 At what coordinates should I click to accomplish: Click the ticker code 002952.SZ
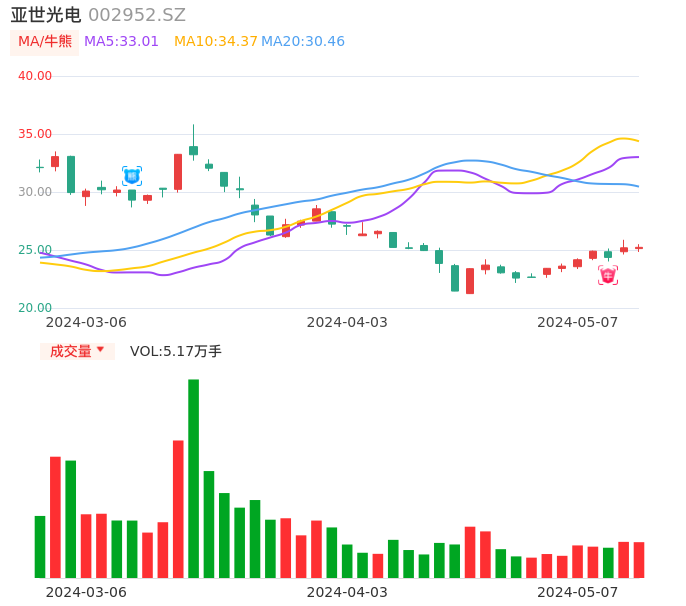[x=137, y=15]
